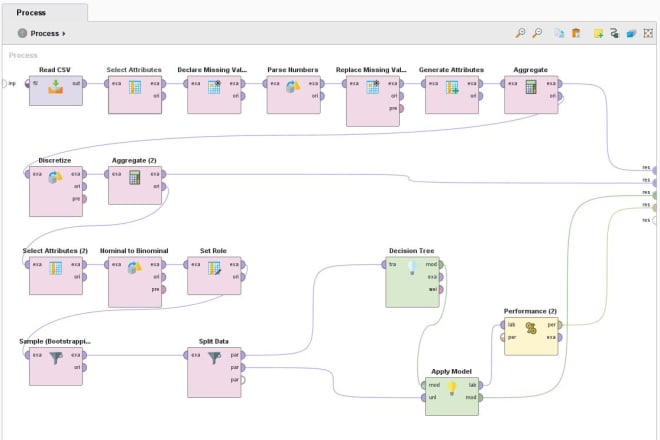Click the mod output port on Decision Tree
The height and width of the screenshot is (440, 660).
pos(441,265)
